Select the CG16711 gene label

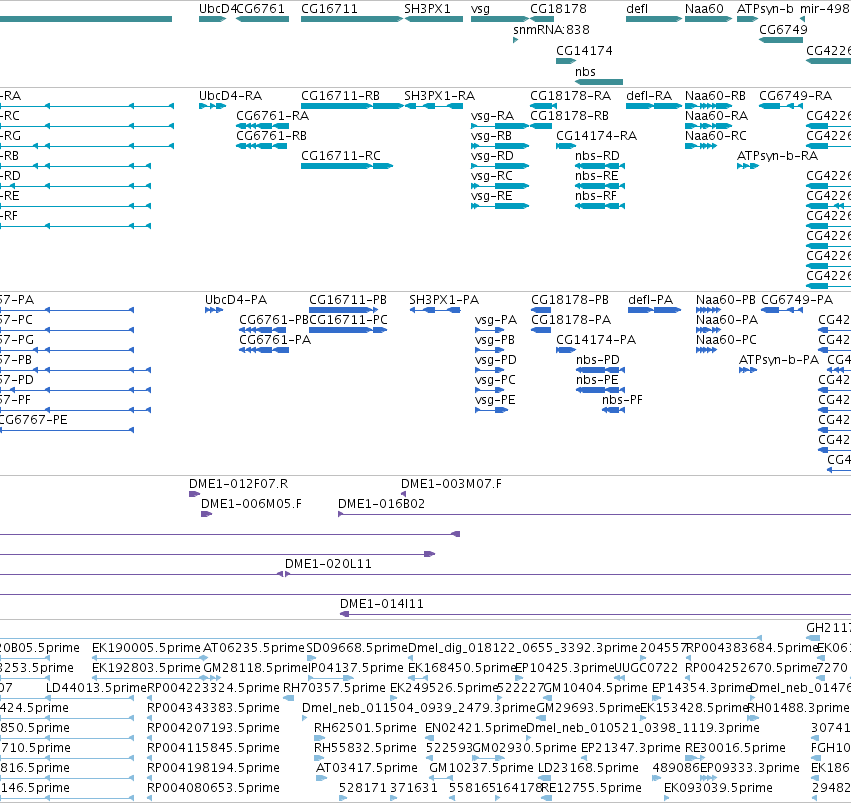[329, 9]
